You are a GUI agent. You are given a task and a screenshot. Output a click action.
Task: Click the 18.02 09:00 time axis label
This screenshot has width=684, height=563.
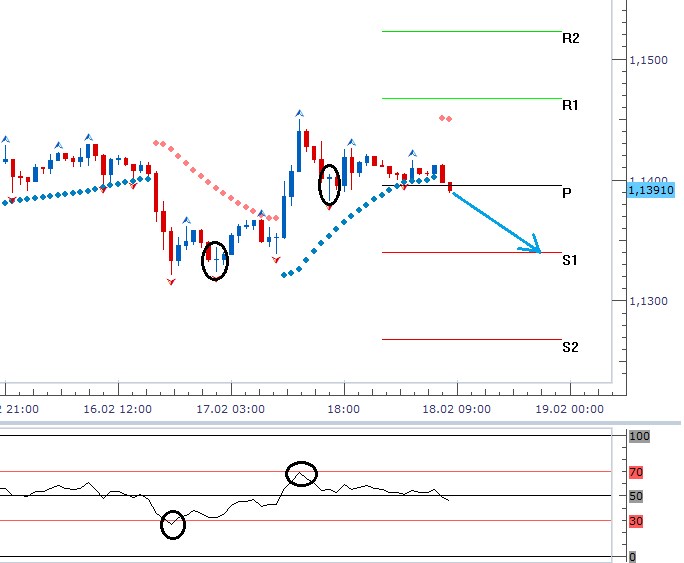456,409
